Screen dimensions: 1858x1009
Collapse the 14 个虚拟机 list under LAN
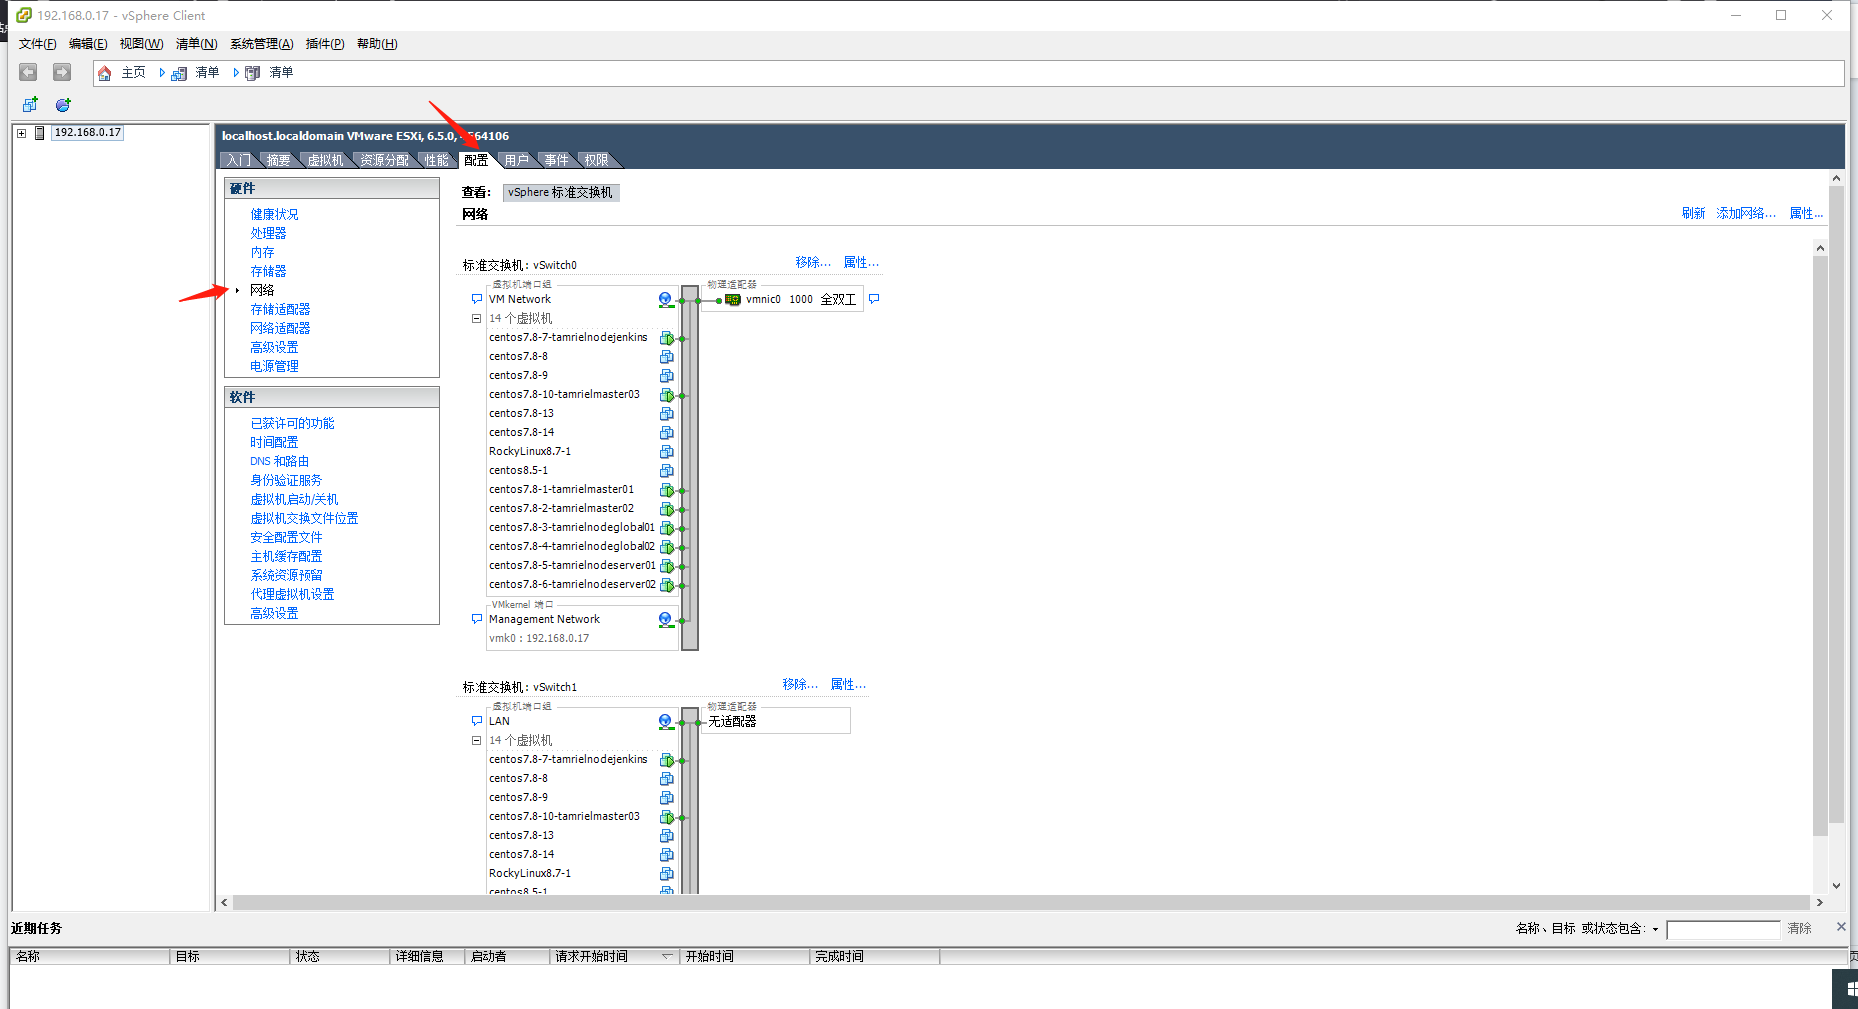click(477, 741)
